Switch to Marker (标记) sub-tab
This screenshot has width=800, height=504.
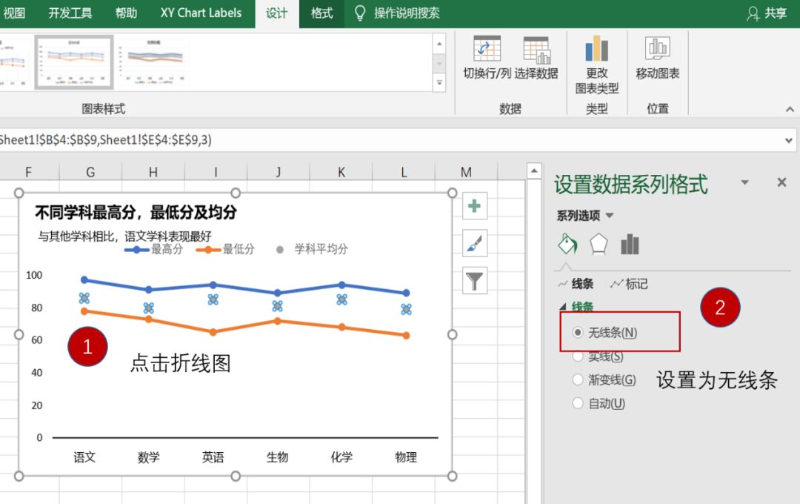point(629,284)
